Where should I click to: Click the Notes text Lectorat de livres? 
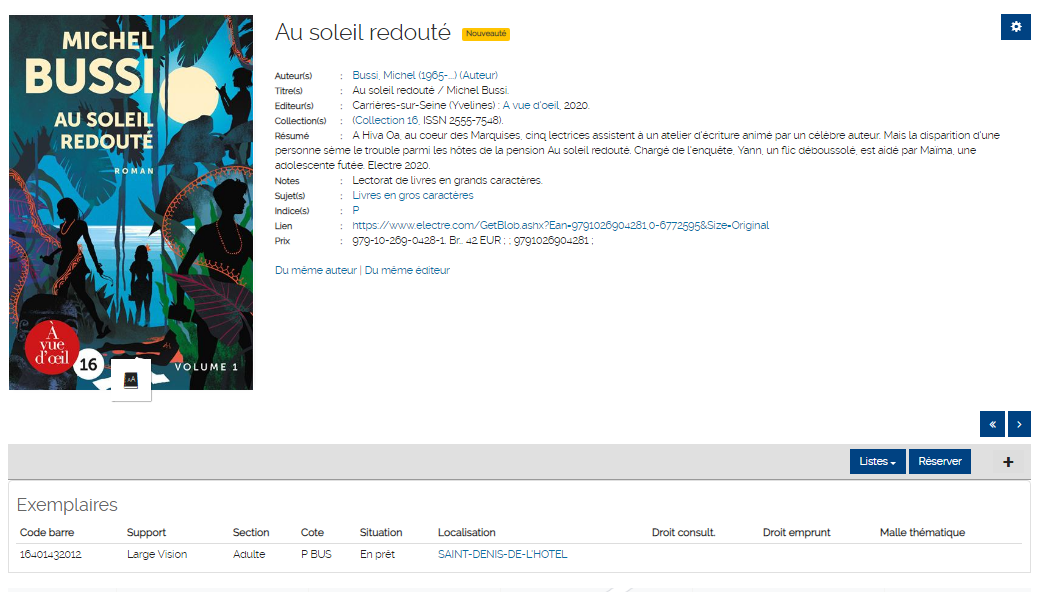click(447, 180)
